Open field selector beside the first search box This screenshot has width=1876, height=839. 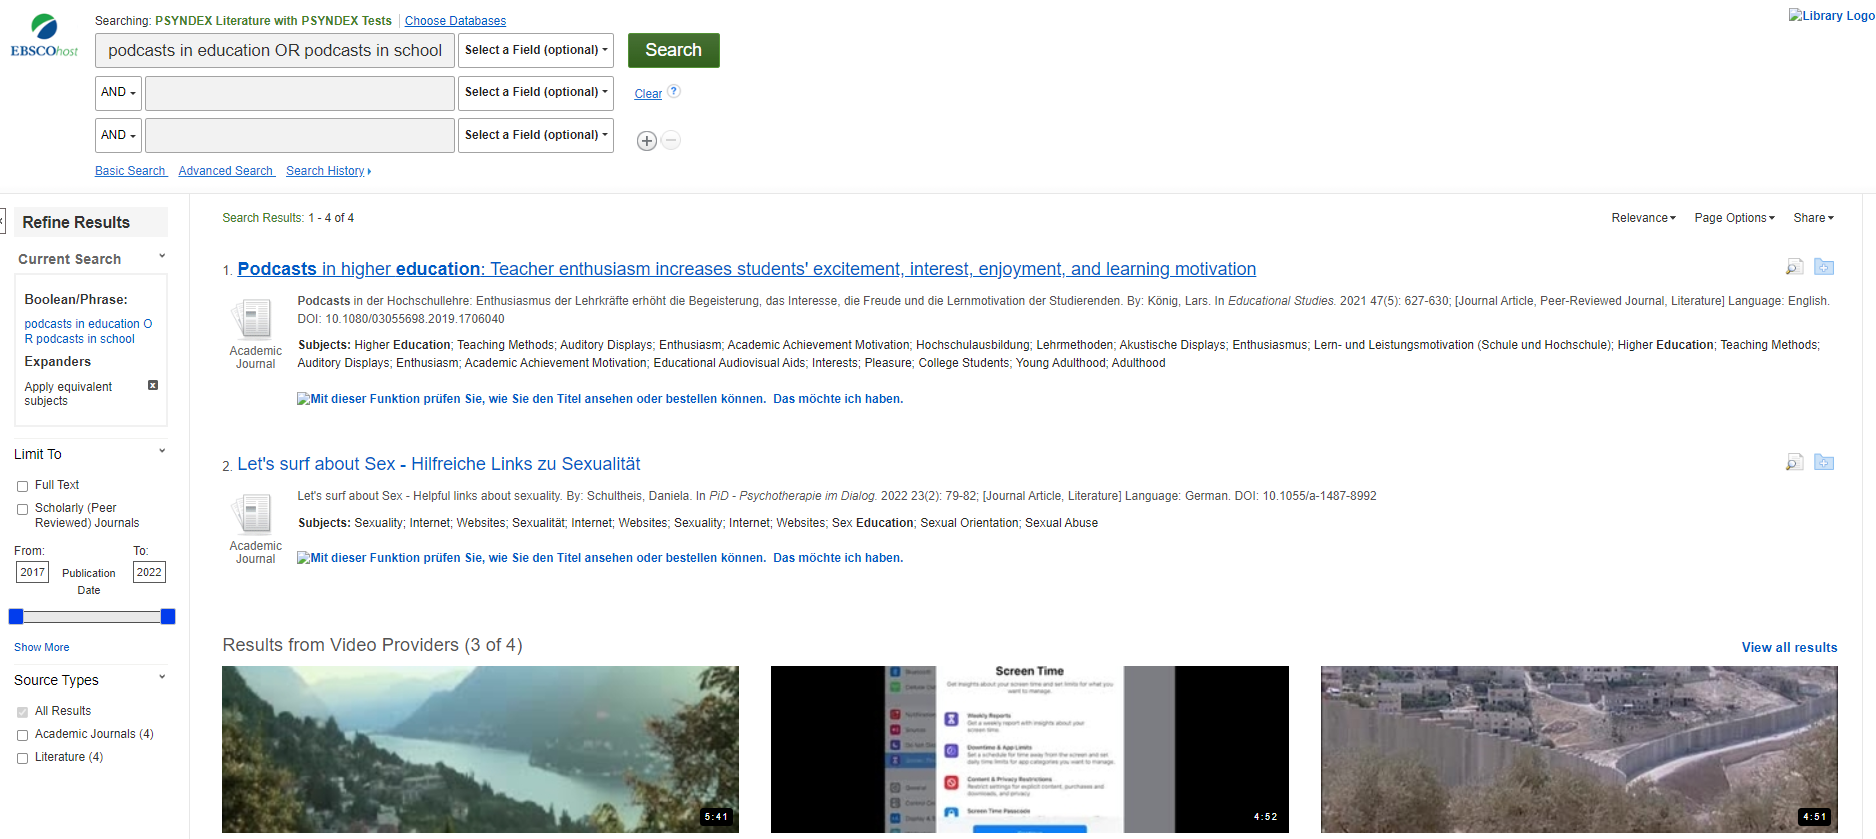click(535, 50)
